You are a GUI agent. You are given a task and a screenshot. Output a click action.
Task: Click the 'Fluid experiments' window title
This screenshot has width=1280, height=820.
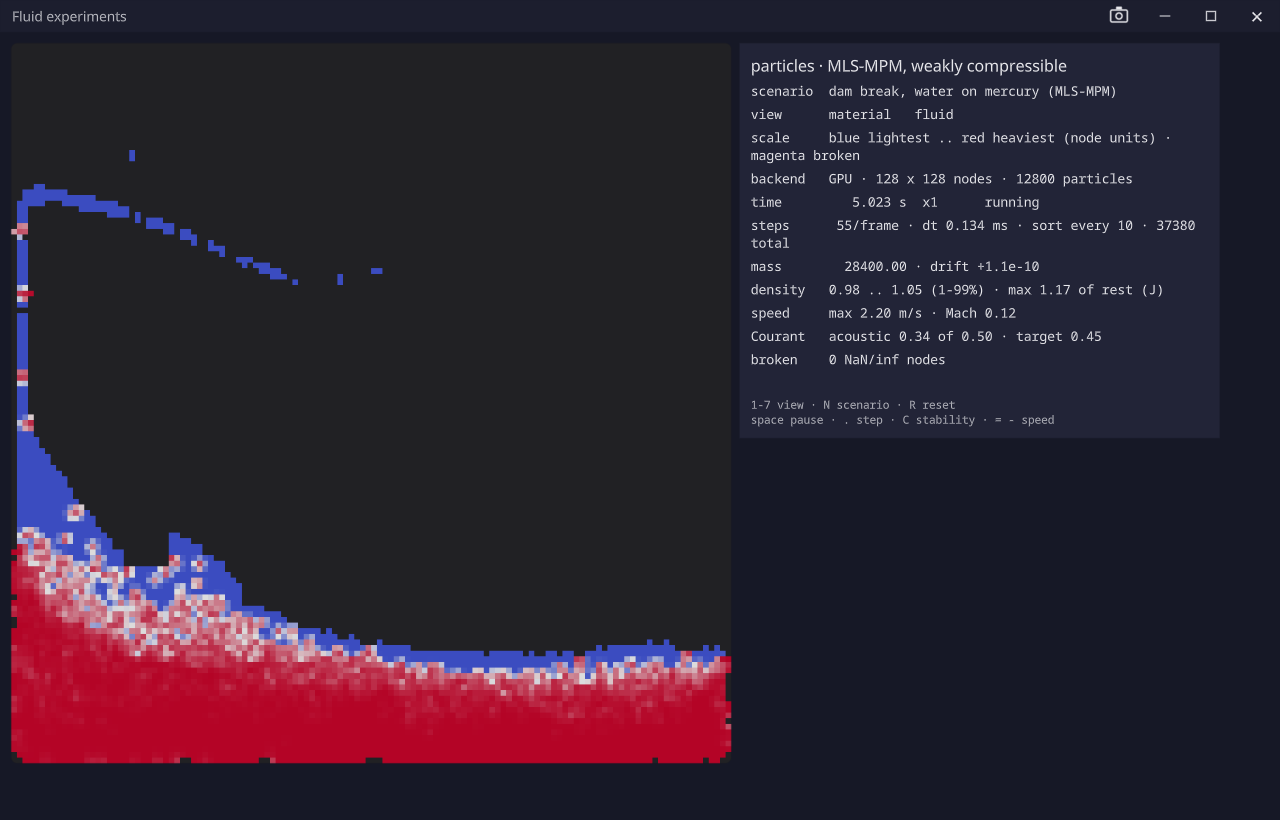(x=69, y=17)
